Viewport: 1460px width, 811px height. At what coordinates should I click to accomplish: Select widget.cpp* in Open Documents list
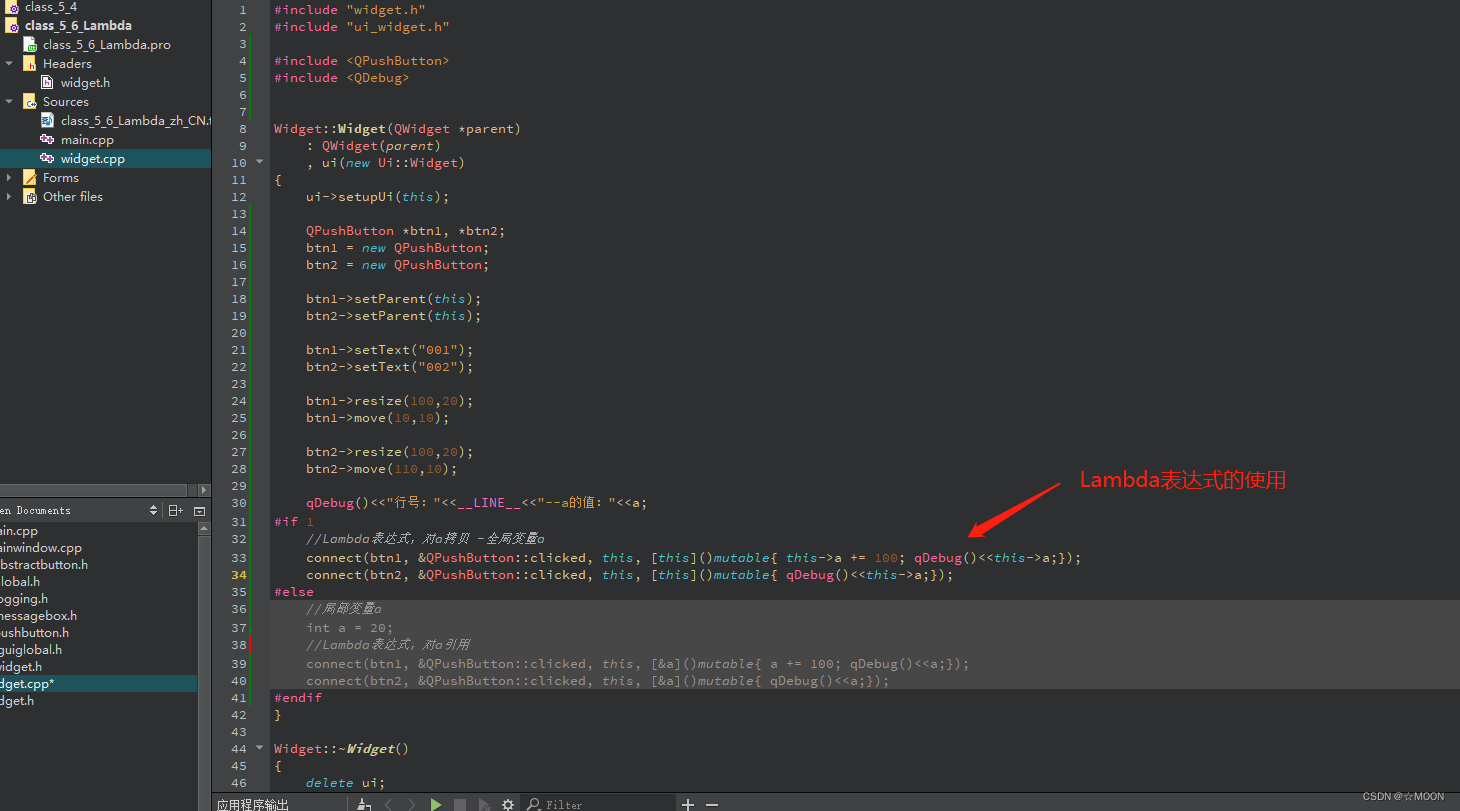coord(98,684)
